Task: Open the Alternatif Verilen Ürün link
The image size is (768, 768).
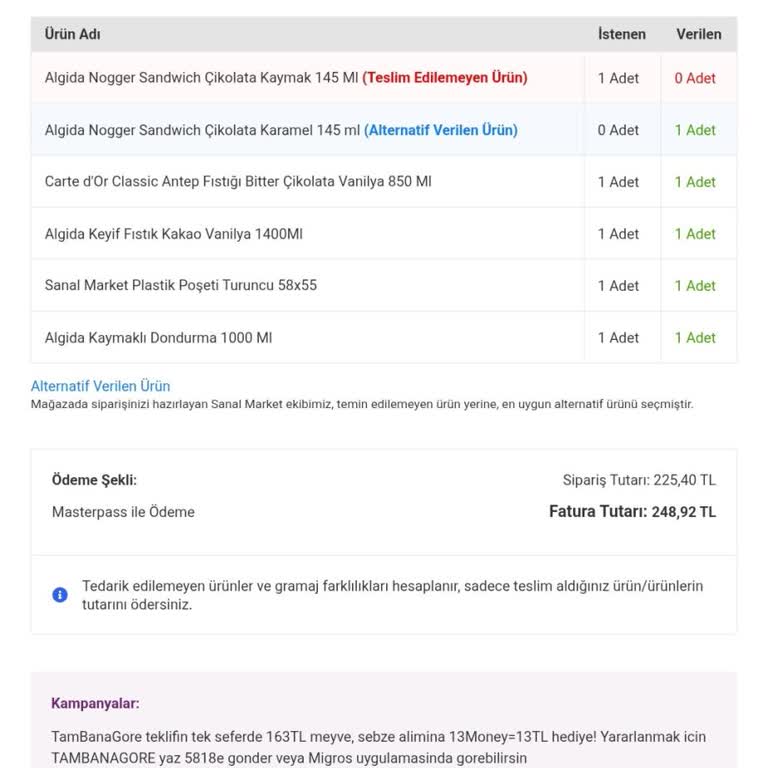Action: pyautogui.click(x=100, y=386)
